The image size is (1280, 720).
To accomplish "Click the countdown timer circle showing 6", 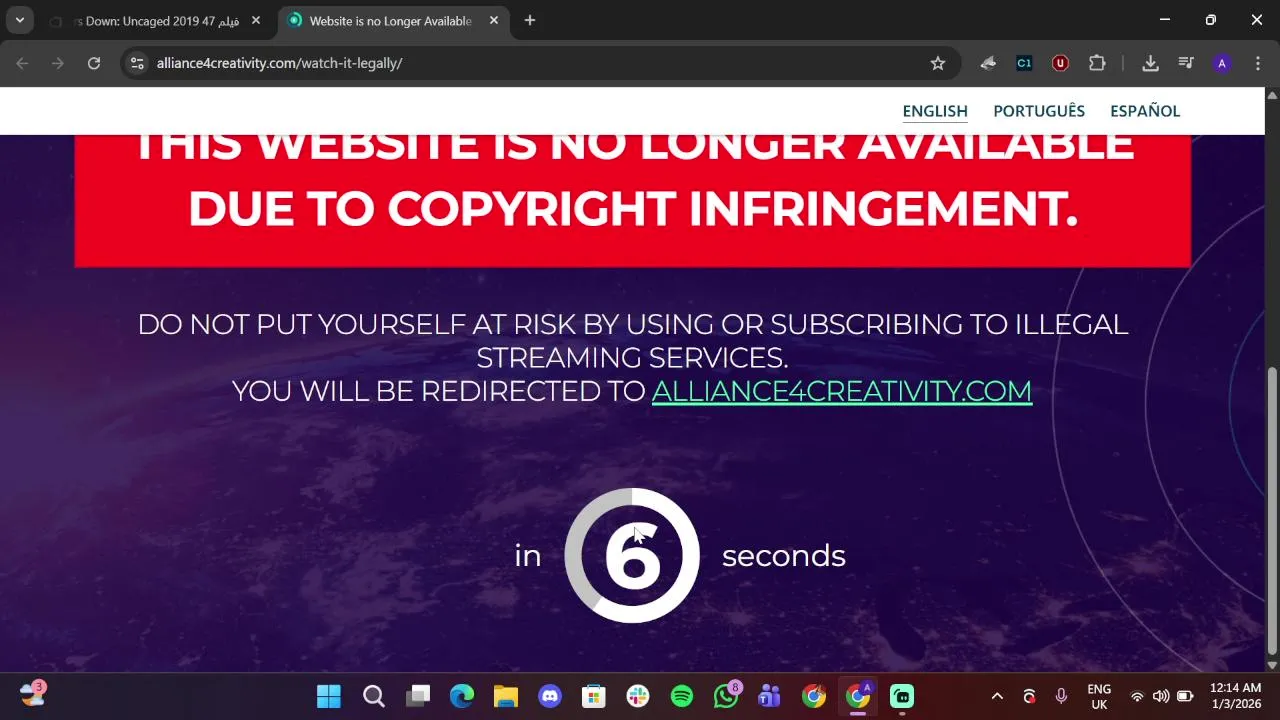I will tap(632, 556).
